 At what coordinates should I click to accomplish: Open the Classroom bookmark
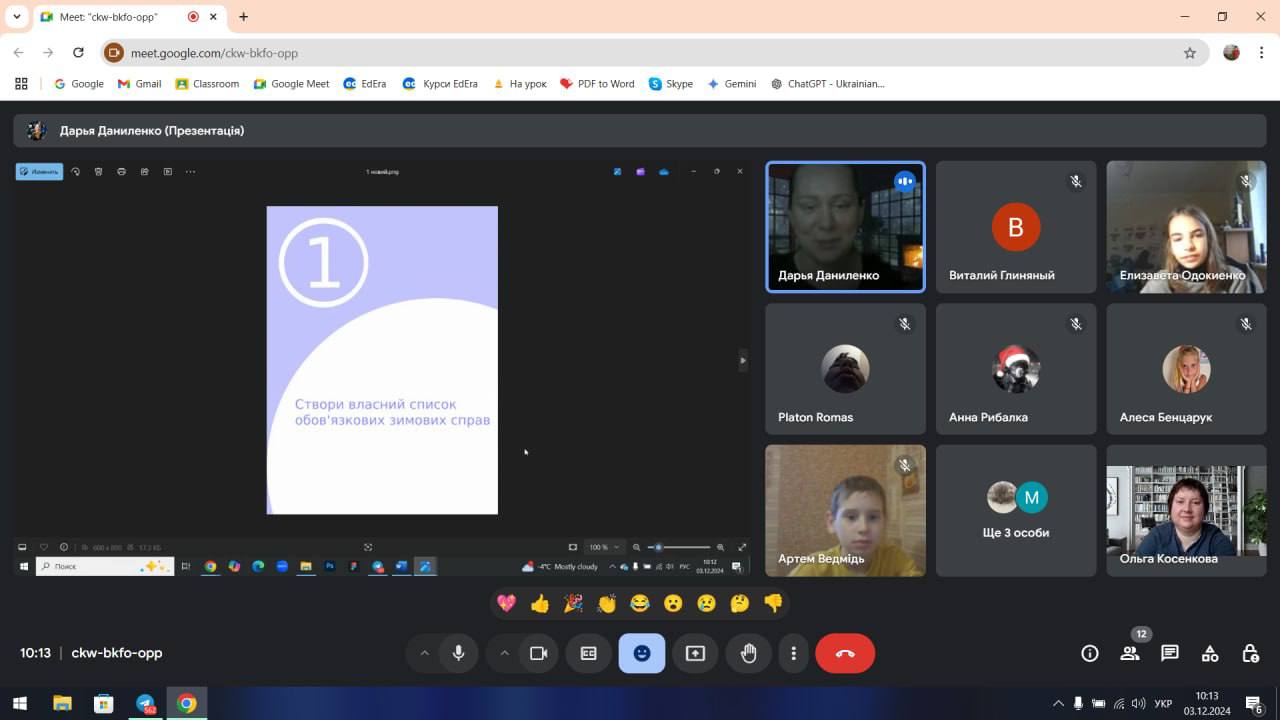[x=207, y=84]
